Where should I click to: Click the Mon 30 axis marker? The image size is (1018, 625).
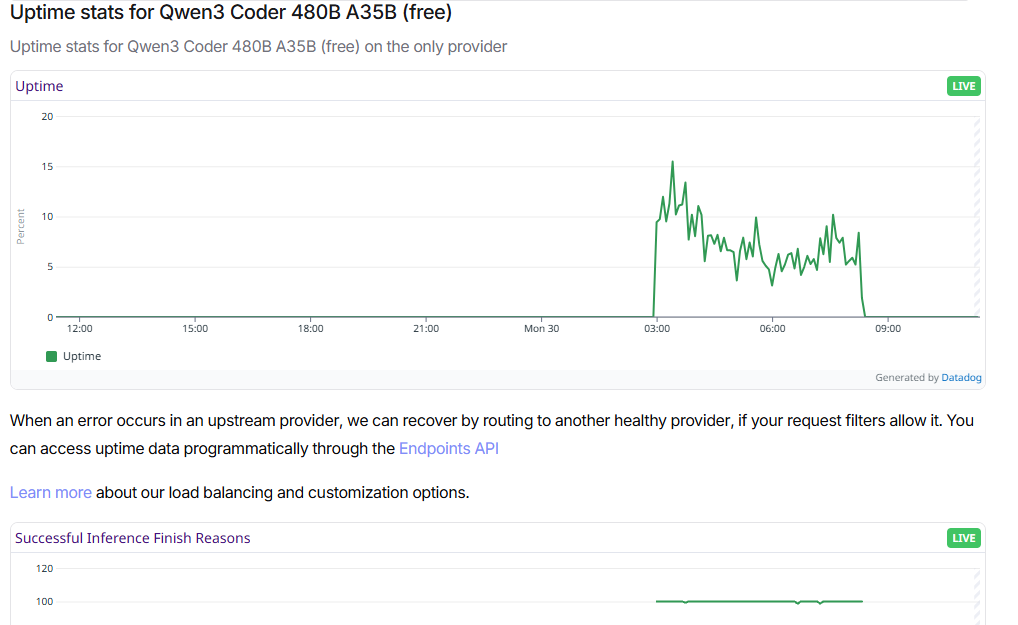pos(541,328)
